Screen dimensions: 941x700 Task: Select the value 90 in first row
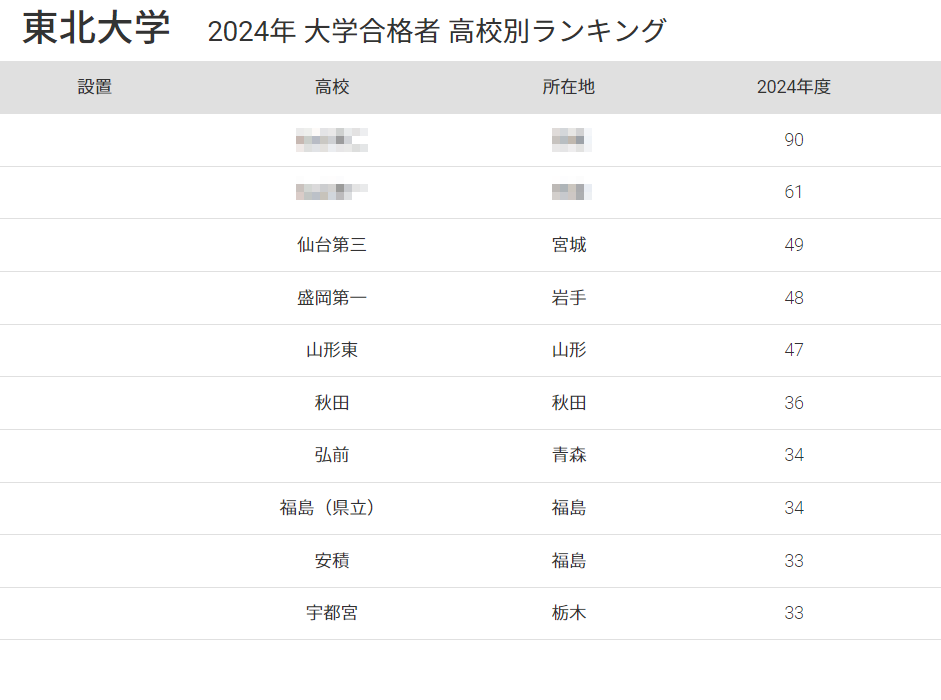[x=794, y=140]
